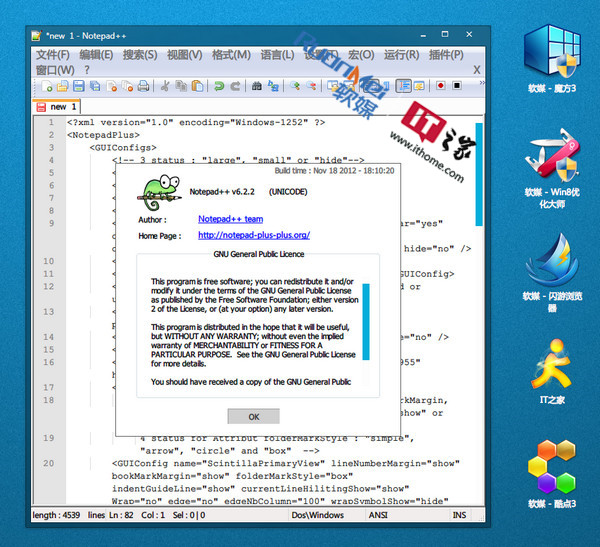The image size is (600, 547).
Task: Click the Paste clipboard icon
Action: click(x=197, y=86)
